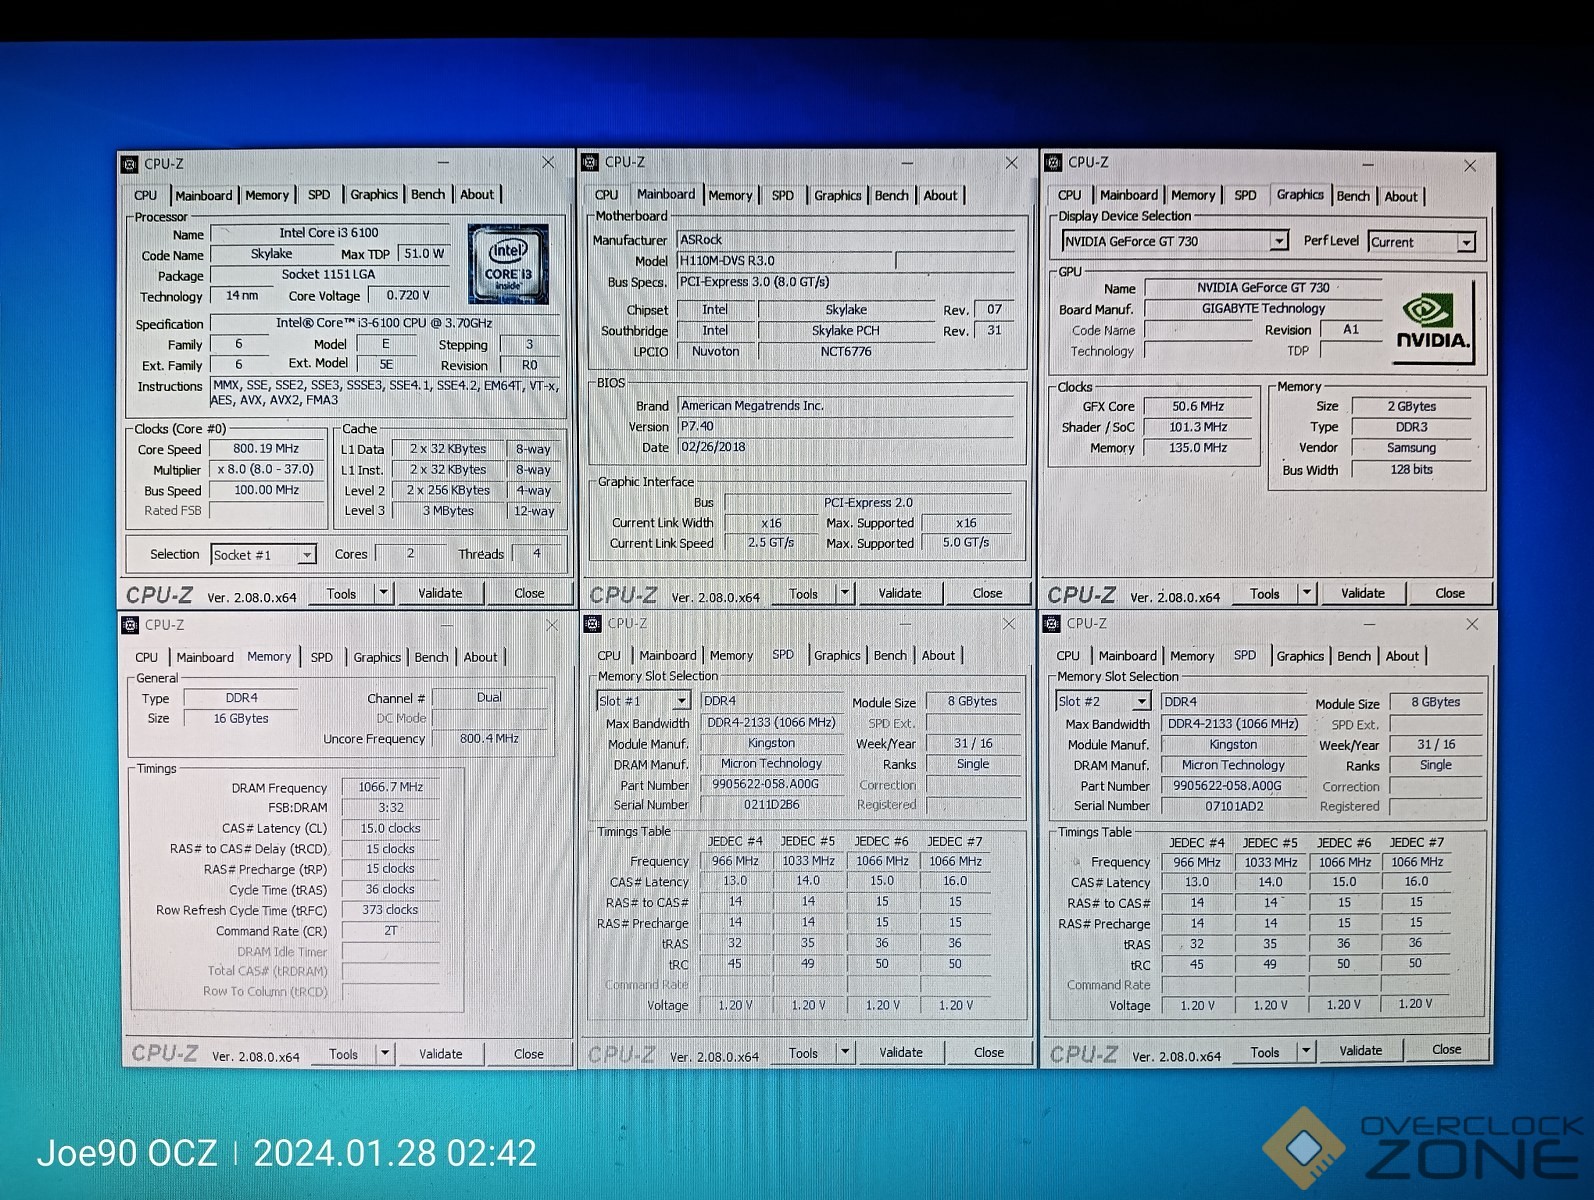Click the Close button in the Memory timings window footer
1594x1200 pixels.
click(x=529, y=1054)
